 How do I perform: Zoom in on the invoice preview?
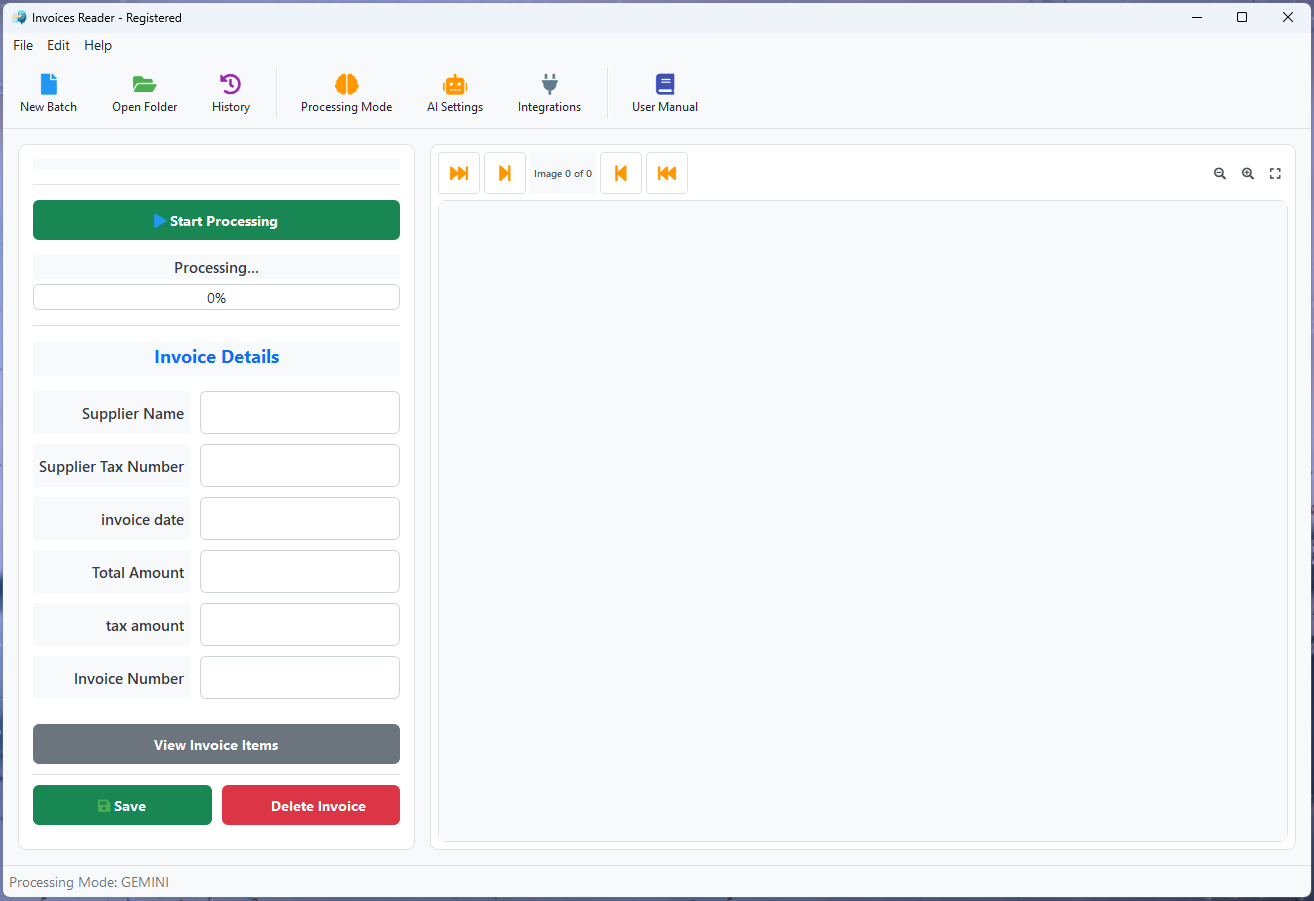pyautogui.click(x=1248, y=173)
